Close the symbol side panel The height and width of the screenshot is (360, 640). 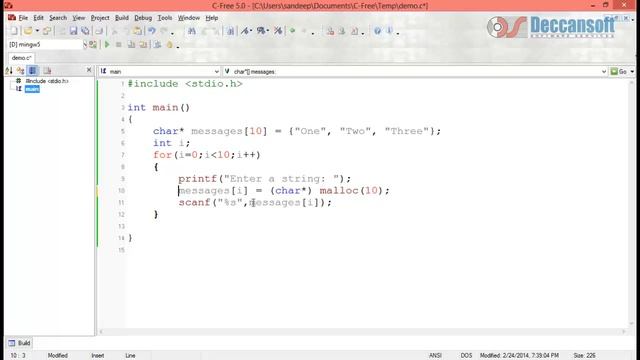(x=89, y=70)
